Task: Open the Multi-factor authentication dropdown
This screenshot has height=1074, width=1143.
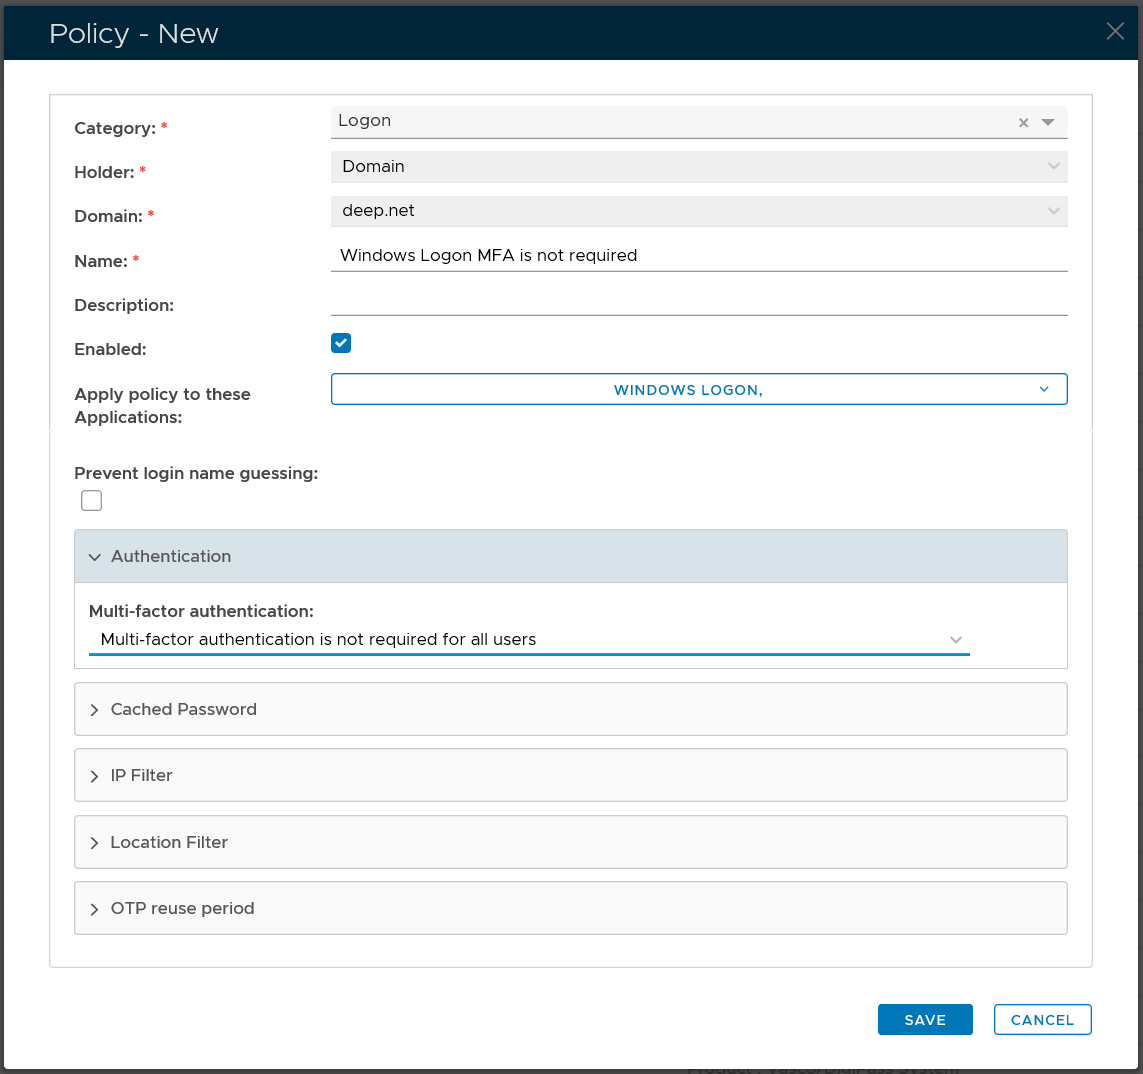Action: pyautogui.click(x=528, y=640)
